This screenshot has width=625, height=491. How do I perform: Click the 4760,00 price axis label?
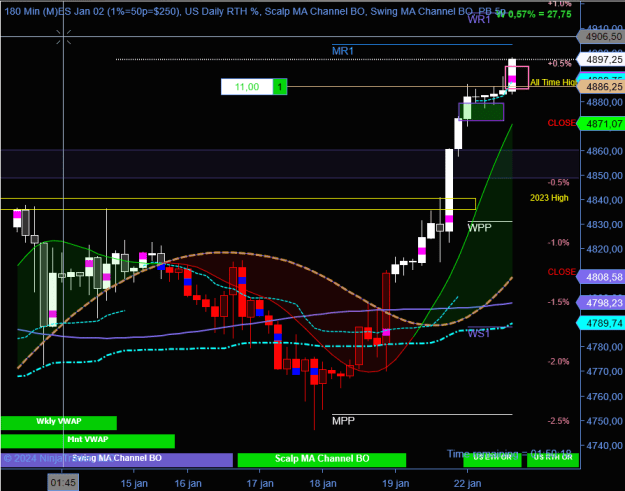[604, 397]
